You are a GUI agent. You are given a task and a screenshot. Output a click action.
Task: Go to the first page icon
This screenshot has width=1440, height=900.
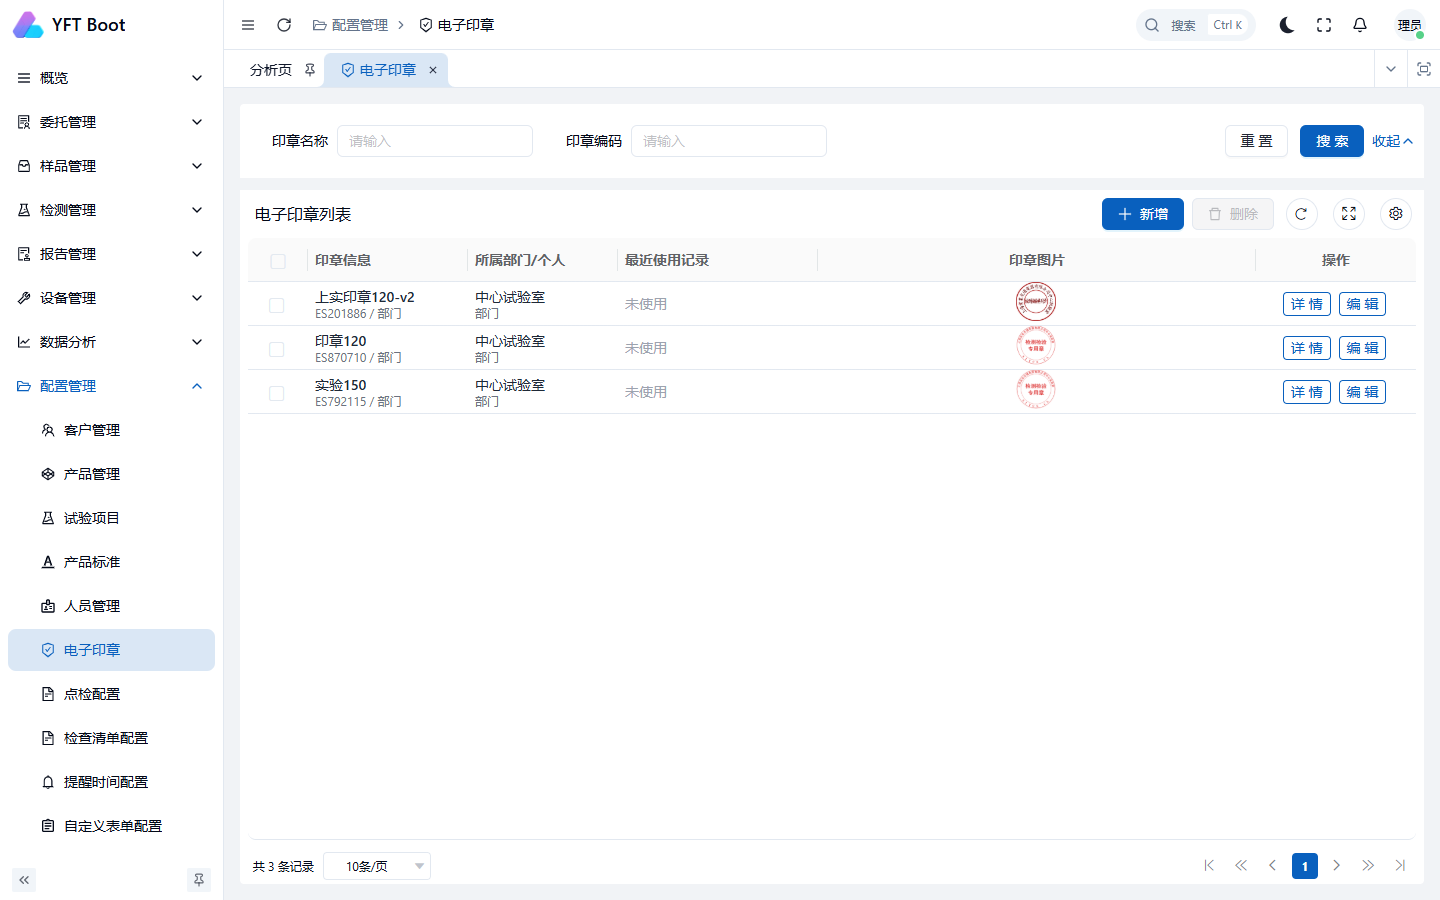(x=1209, y=866)
